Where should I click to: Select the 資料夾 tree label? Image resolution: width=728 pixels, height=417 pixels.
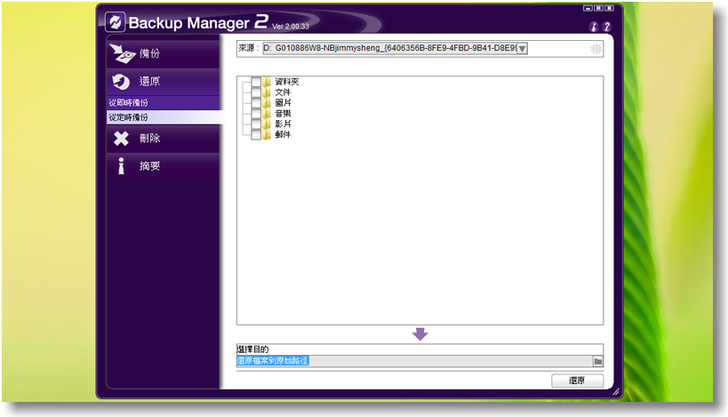[x=287, y=82]
